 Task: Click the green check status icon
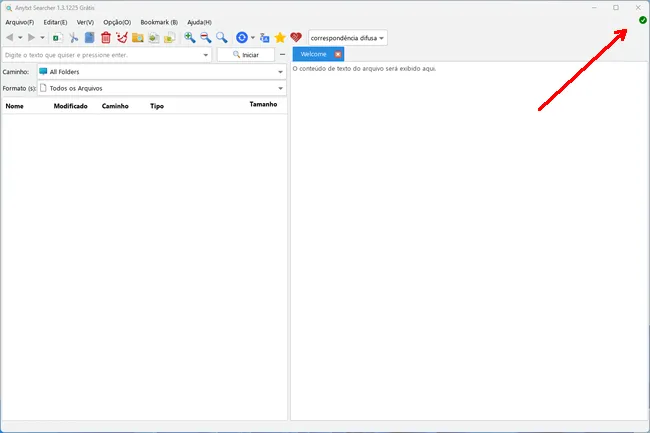(x=643, y=20)
